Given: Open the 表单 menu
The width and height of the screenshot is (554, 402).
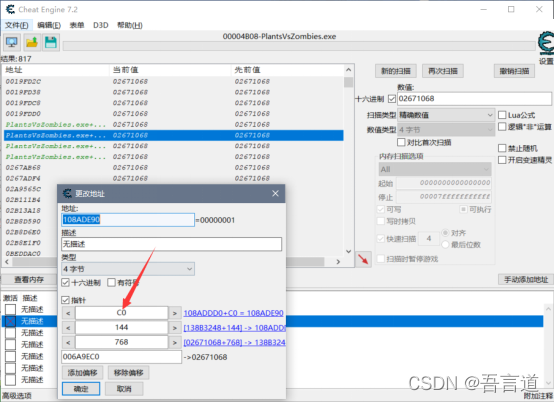Looking at the screenshot, I should (77, 25).
